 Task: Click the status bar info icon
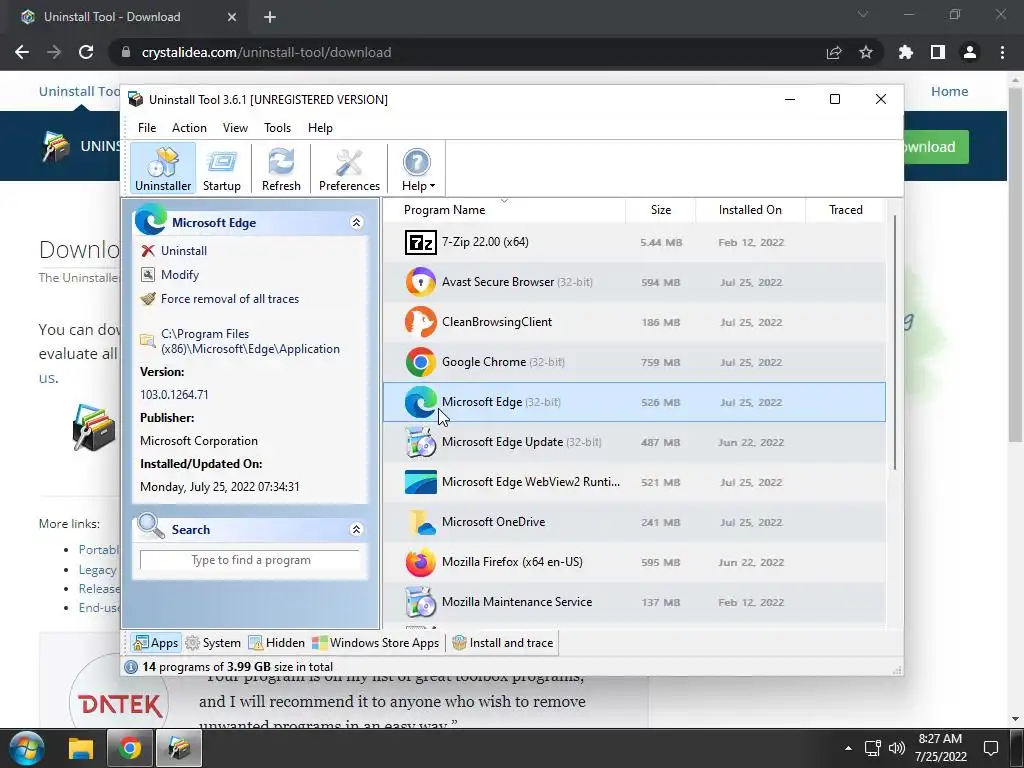(131, 667)
